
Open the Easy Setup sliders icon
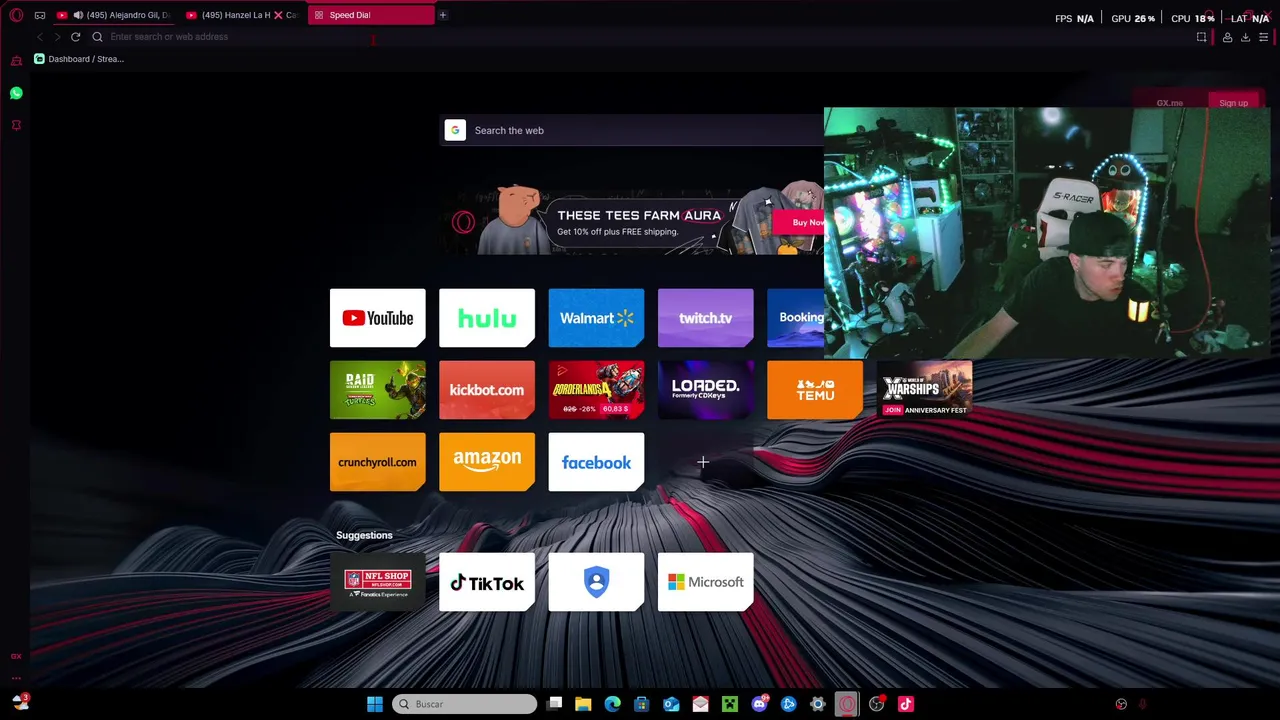click(1264, 37)
